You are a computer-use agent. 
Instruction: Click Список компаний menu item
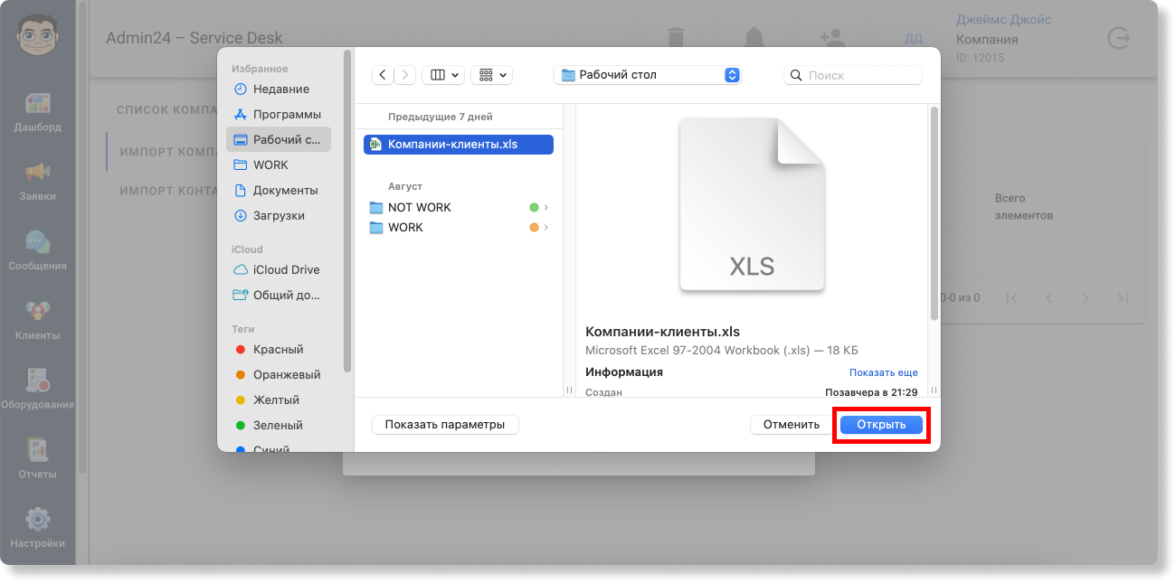coord(167,110)
